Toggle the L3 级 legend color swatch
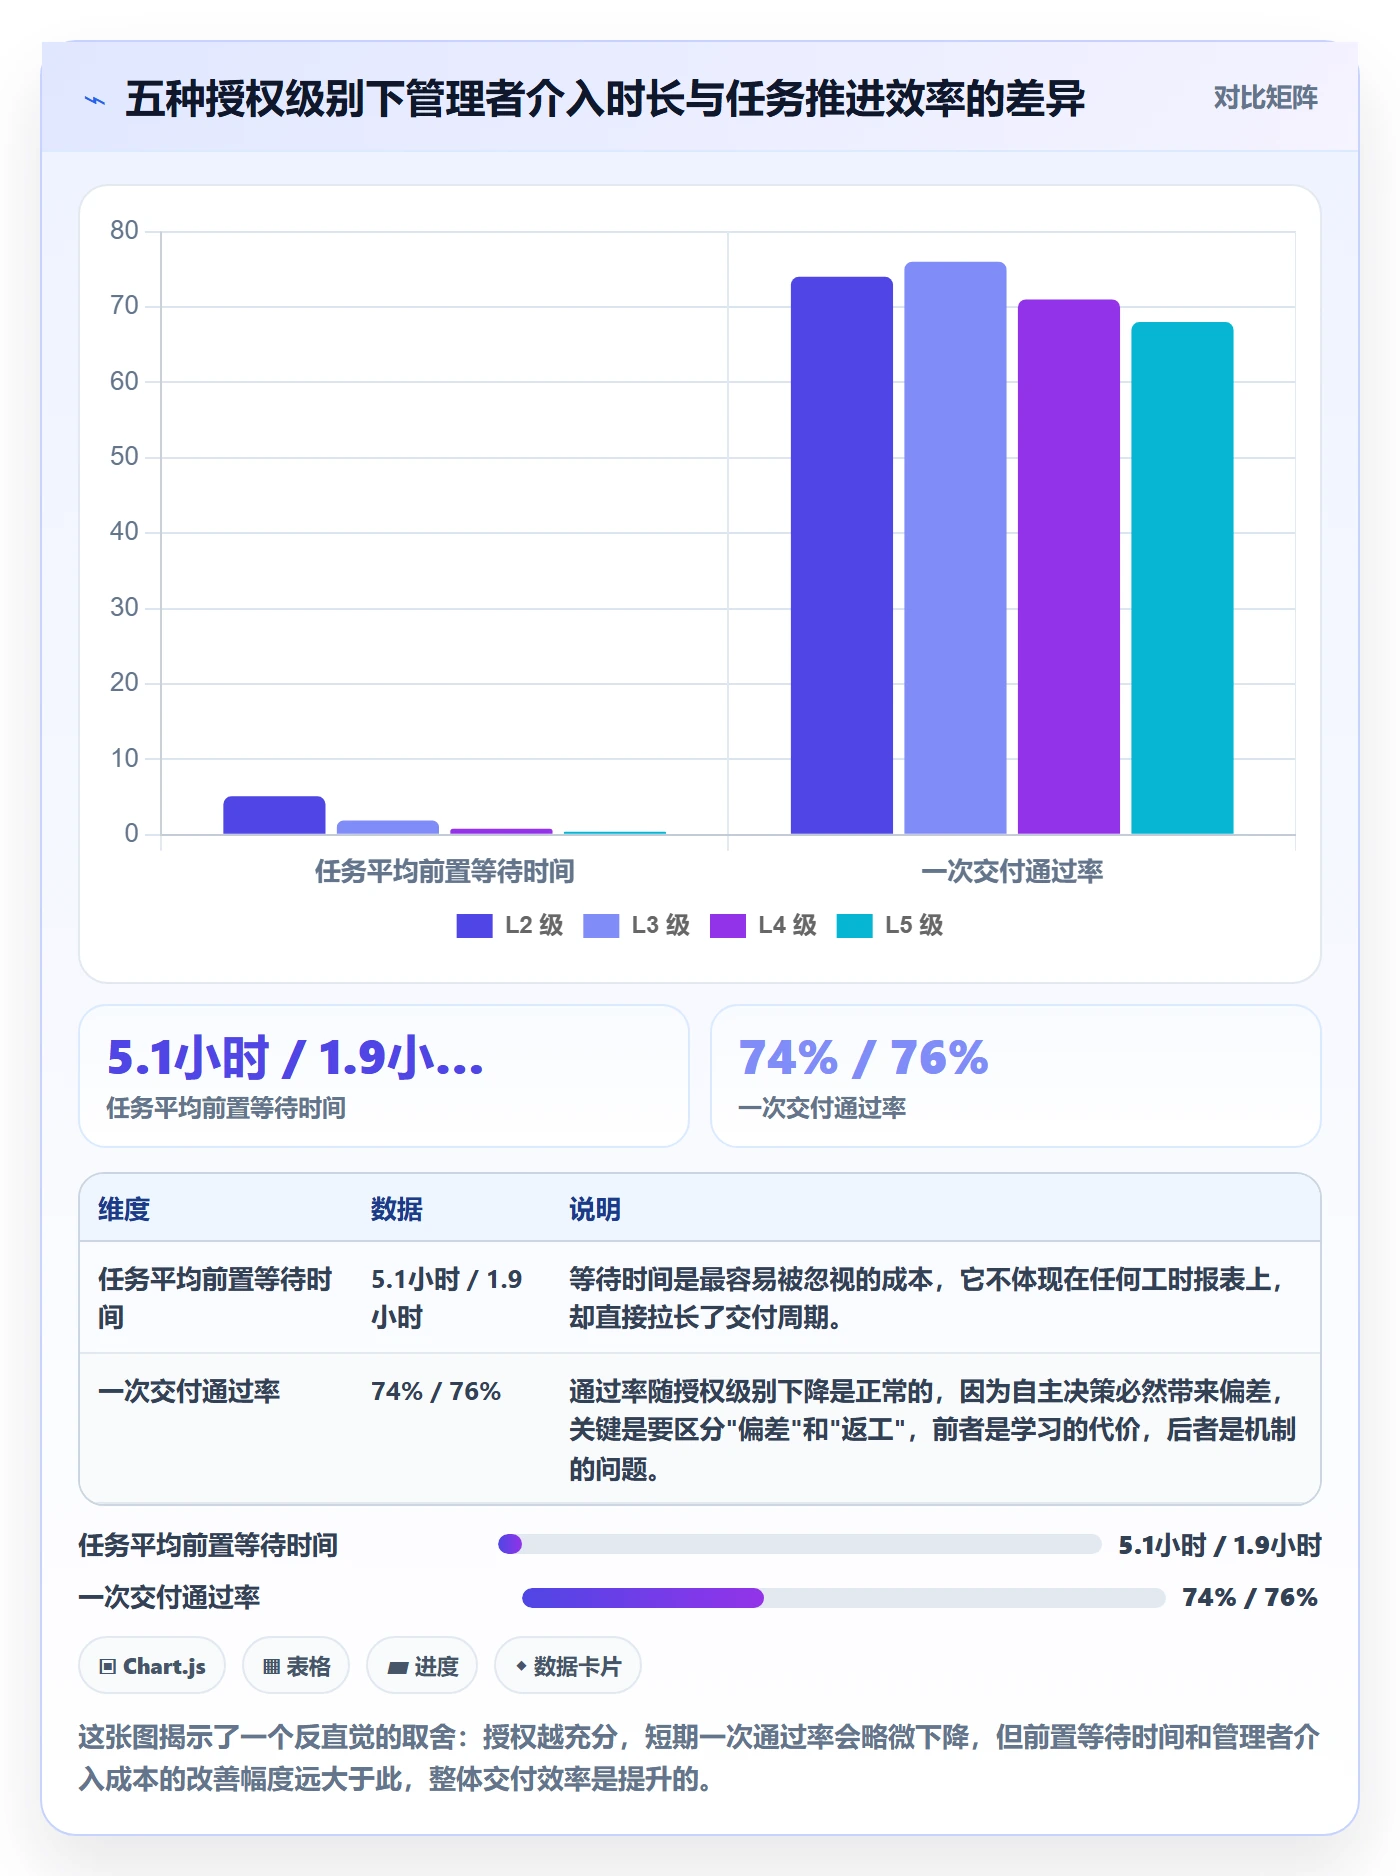Screen dimensions: 1400x1876 pyautogui.click(x=601, y=926)
